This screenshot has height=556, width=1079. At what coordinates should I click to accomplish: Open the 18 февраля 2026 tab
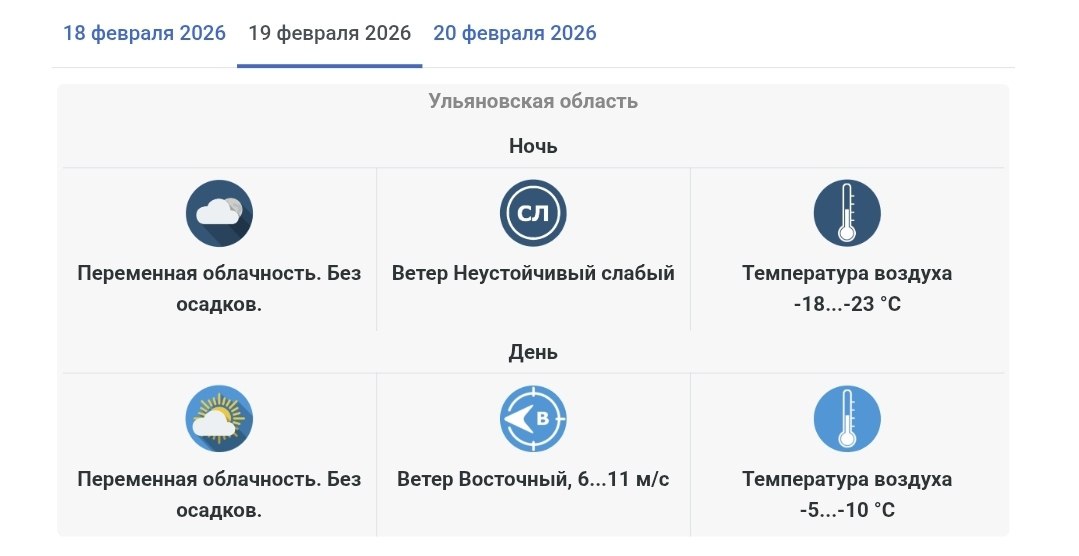144,33
